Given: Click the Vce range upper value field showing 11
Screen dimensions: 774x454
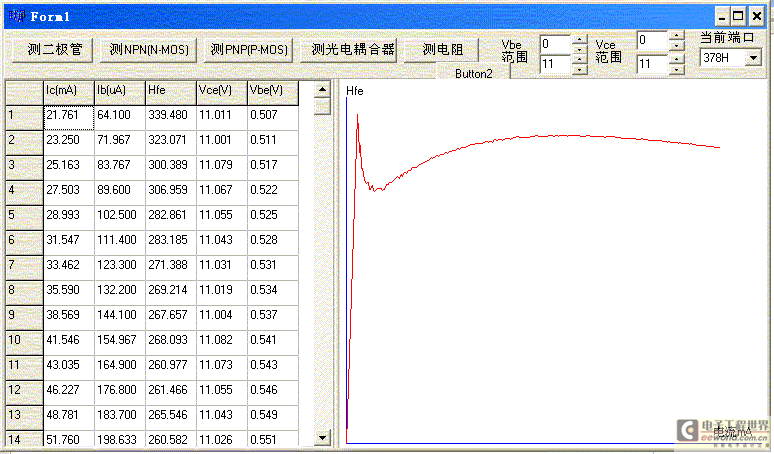Looking at the screenshot, I should (653, 64).
